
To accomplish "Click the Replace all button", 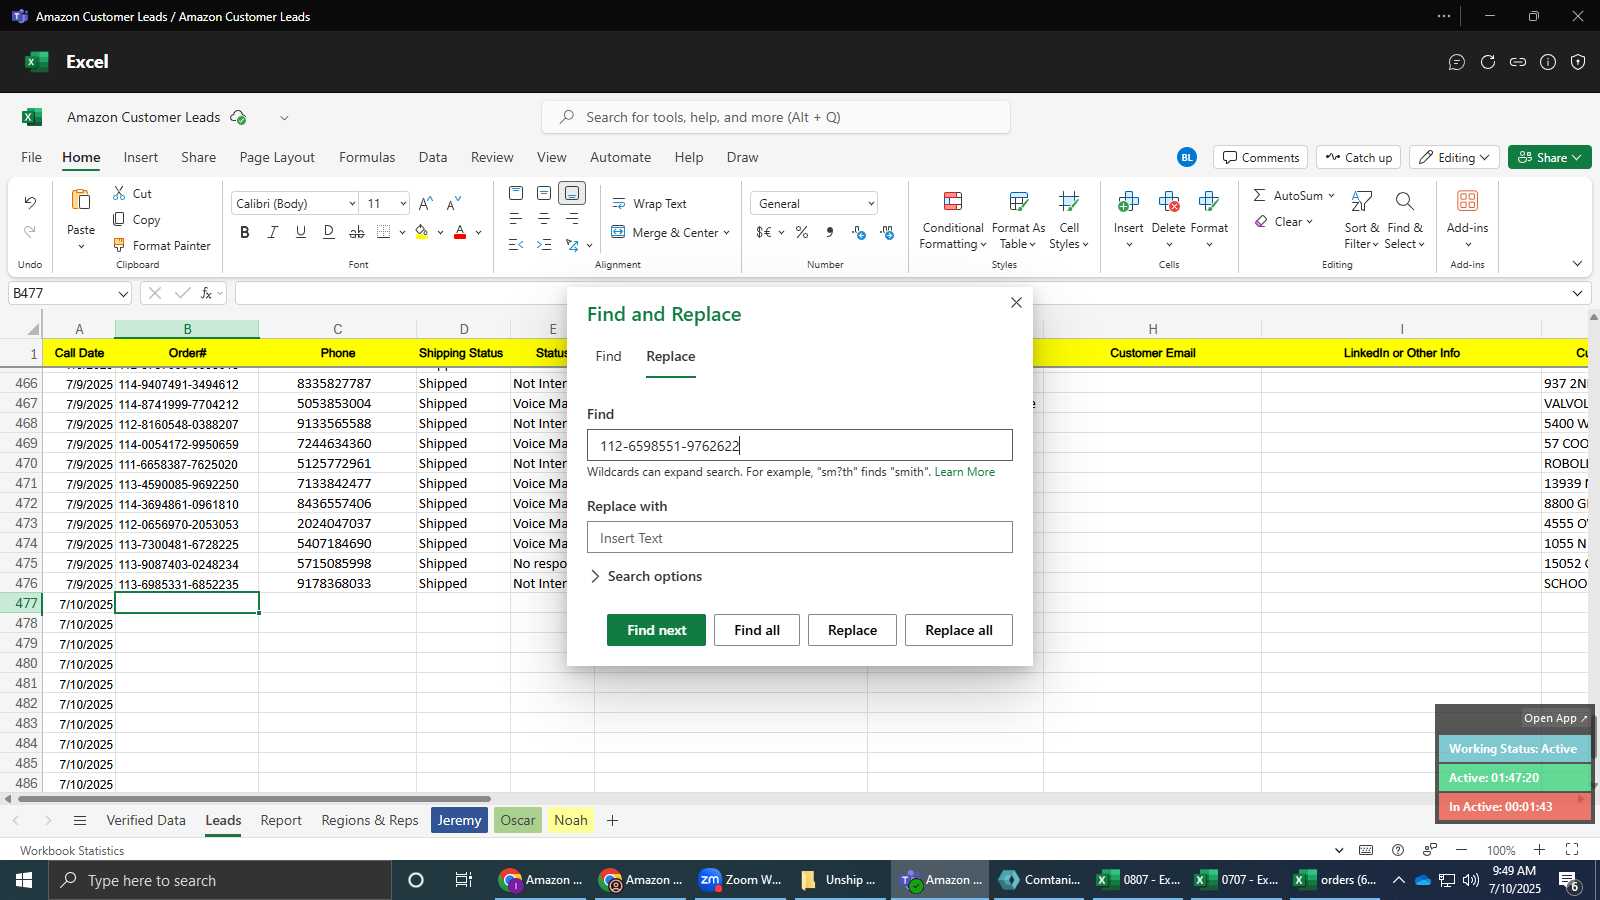I will pyautogui.click(x=959, y=630).
